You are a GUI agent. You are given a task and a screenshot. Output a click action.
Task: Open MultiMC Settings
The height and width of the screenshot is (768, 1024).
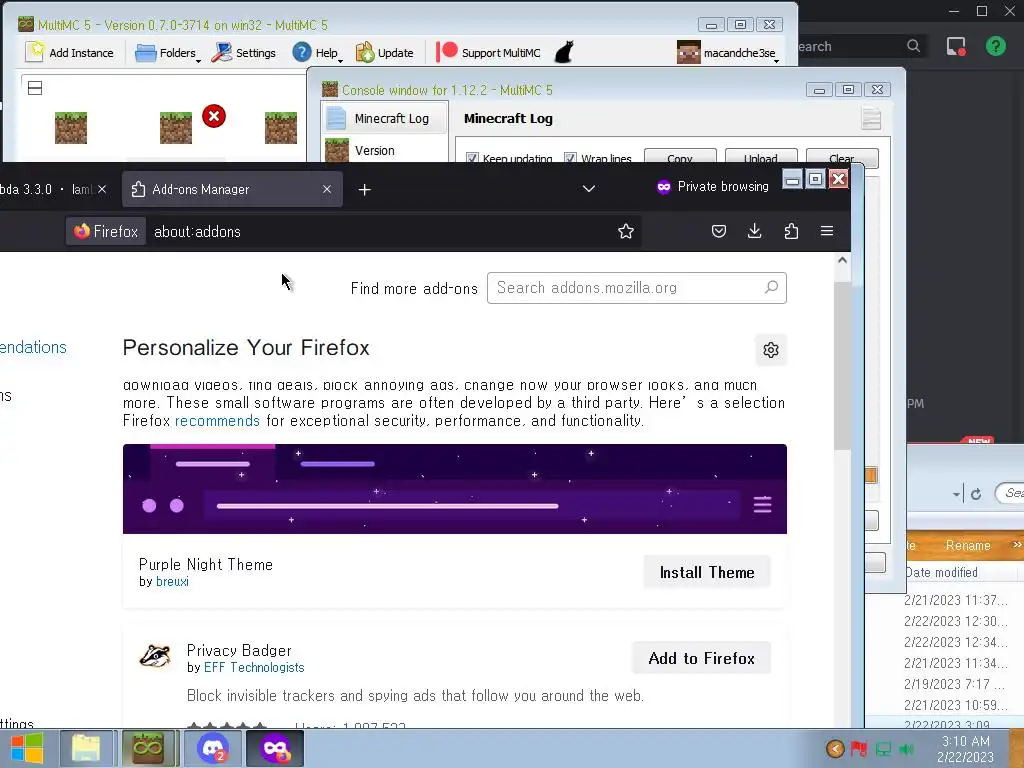coord(244,53)
